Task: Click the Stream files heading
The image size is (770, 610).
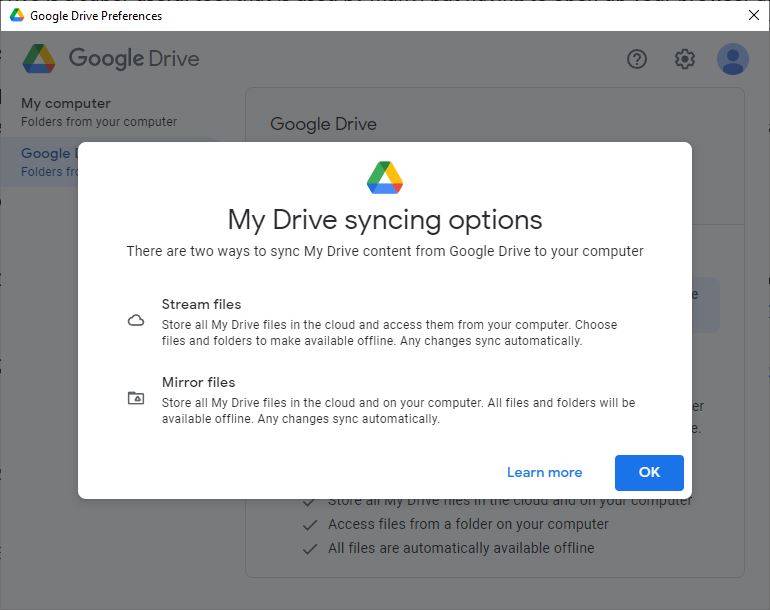Action: [201, 304]
